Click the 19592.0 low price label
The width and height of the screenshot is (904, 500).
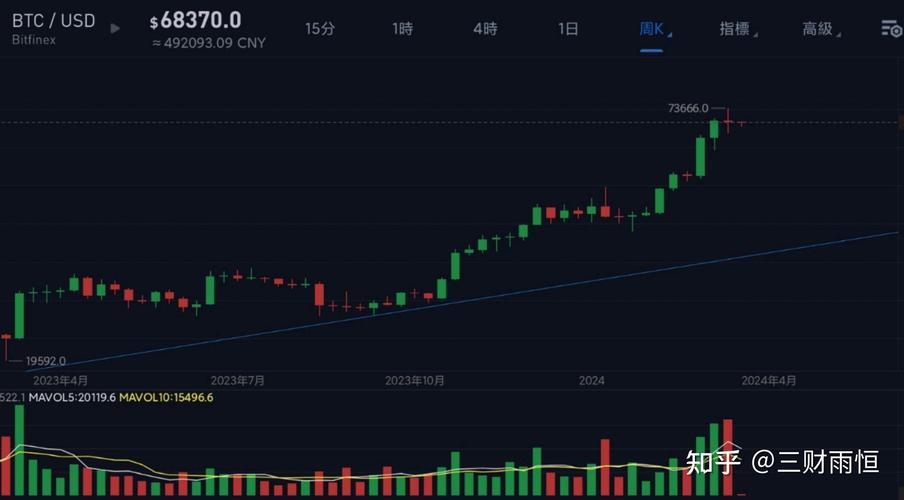tap(46, 361)
